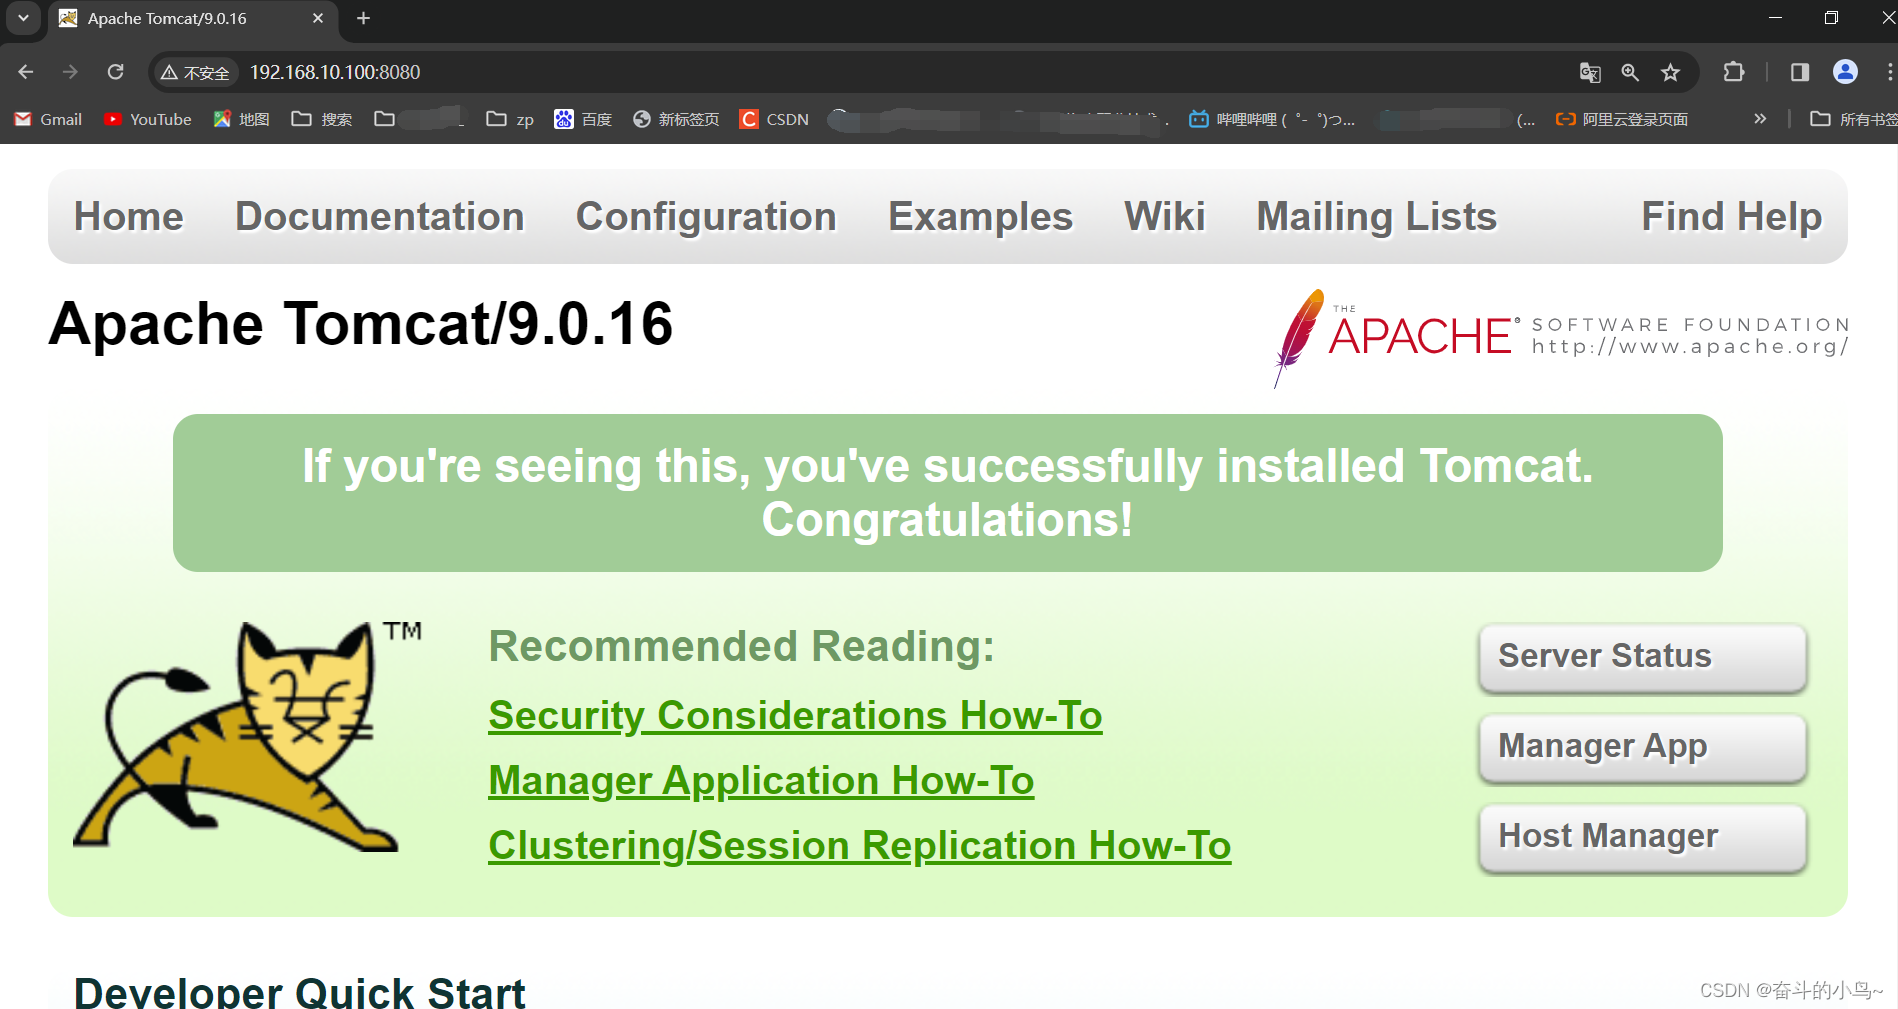Viewport: 1898px width, 1009px height.
Task: Open Examples in the Tomcat nav bar
Action: (980, 216)
